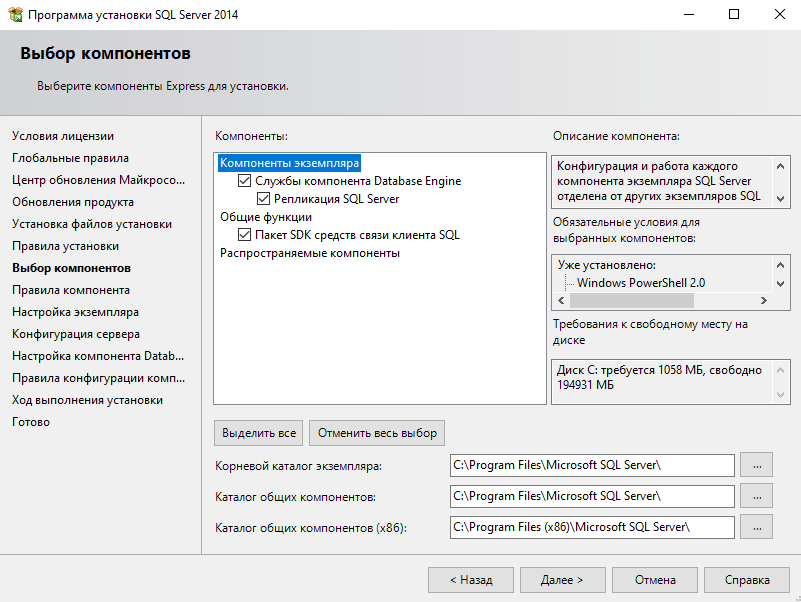Click the Корневой каталог экземпляра path field
This screenshot has height=602, width=801.
coord(592,465)
